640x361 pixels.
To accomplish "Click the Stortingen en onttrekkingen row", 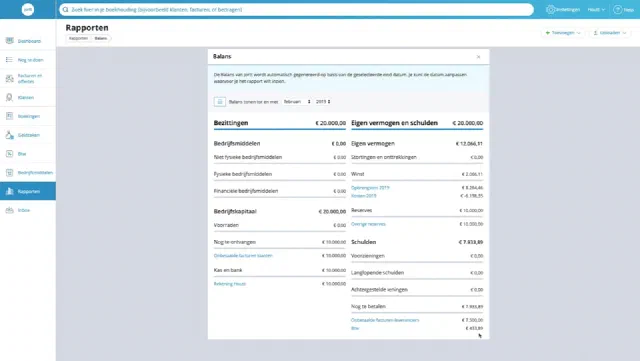I will coord(417,157).
